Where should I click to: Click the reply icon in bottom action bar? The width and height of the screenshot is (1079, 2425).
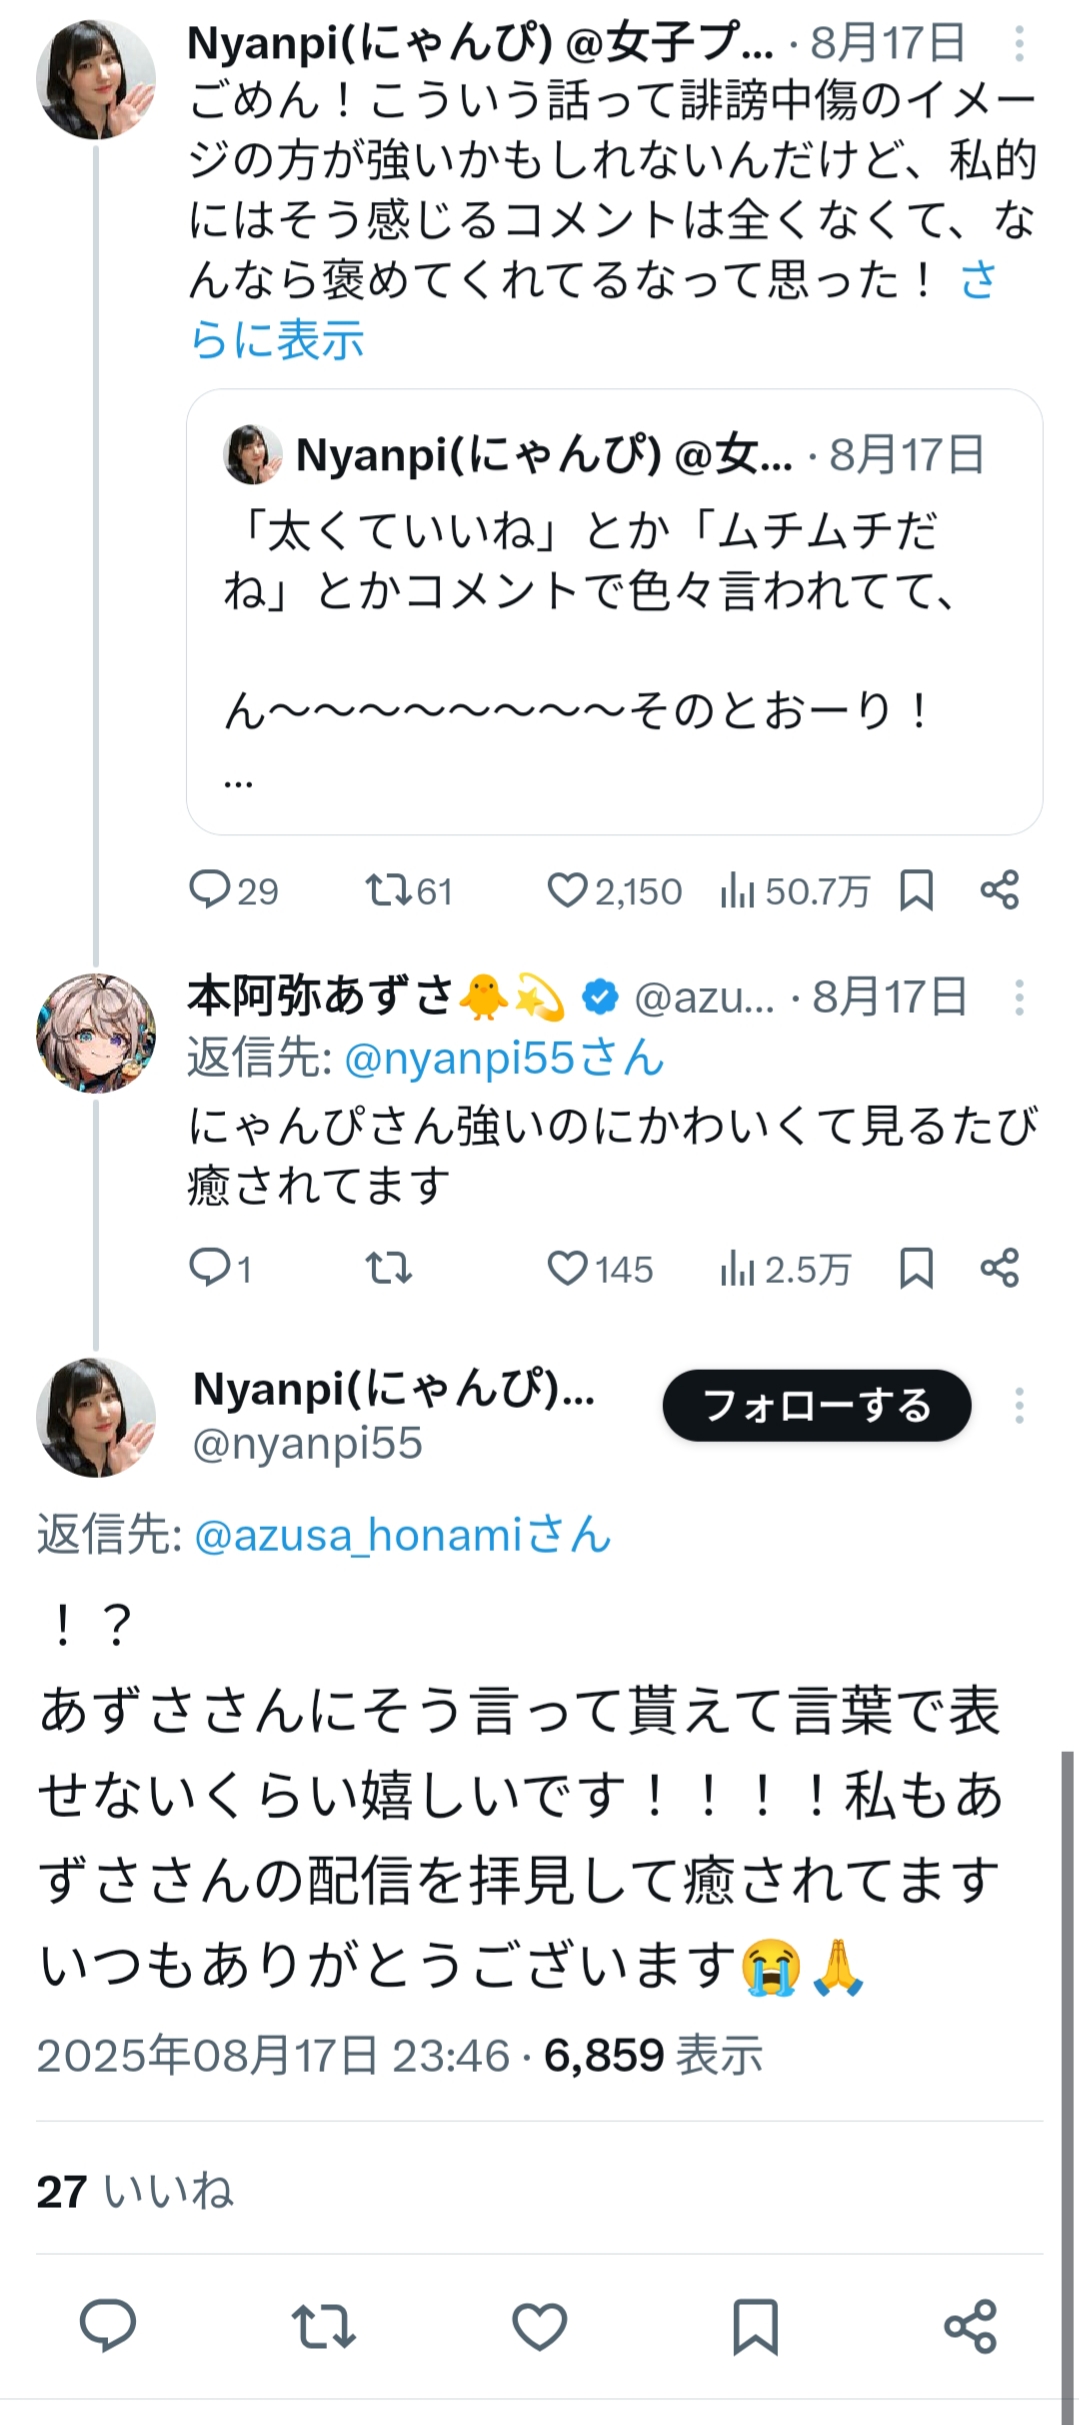[108, 2325]
